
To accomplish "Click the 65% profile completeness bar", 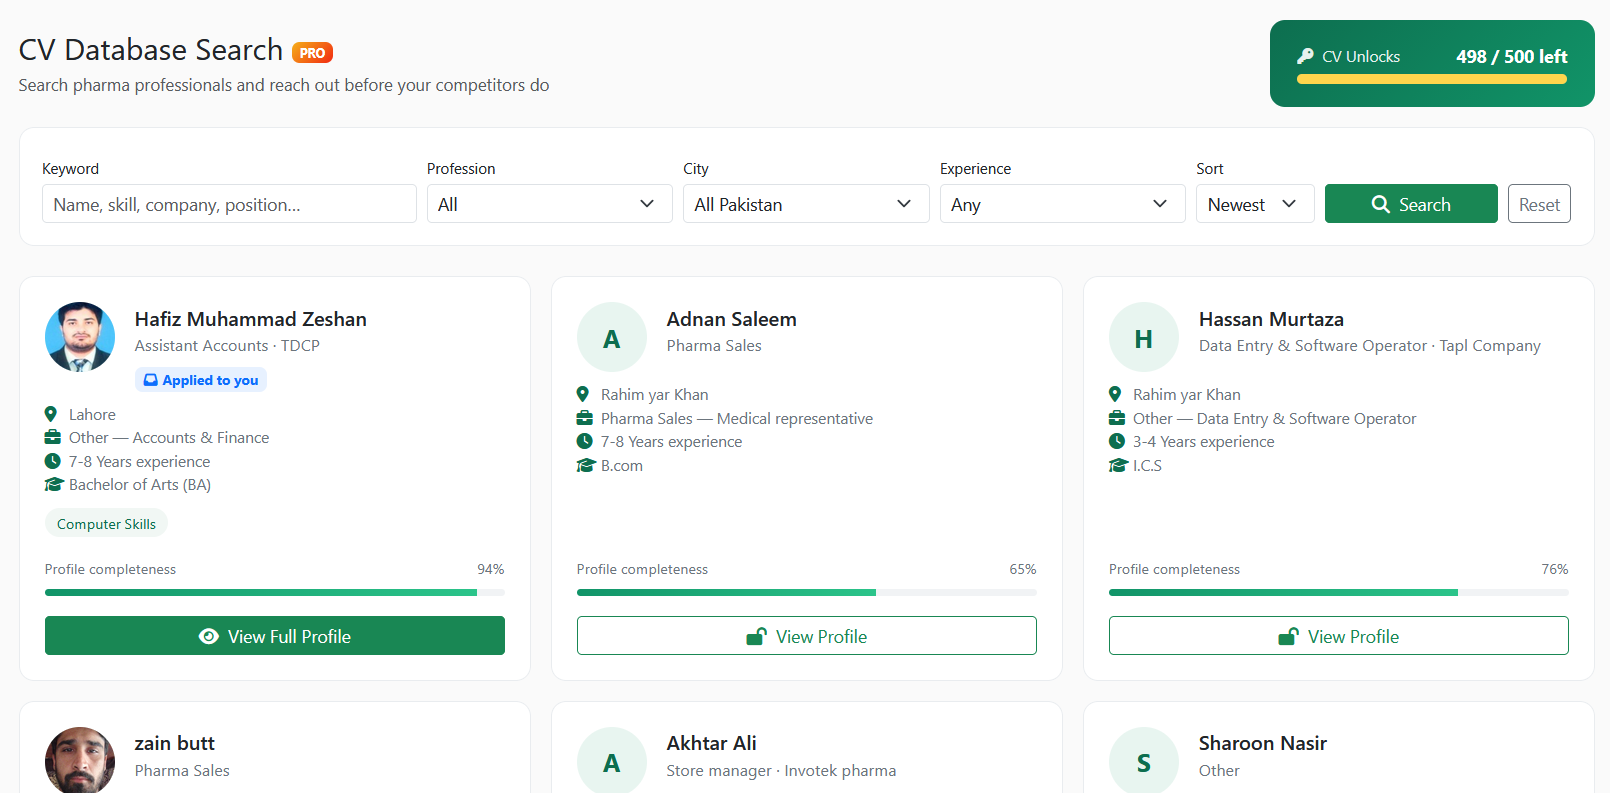I will click(x=807, y=592).
